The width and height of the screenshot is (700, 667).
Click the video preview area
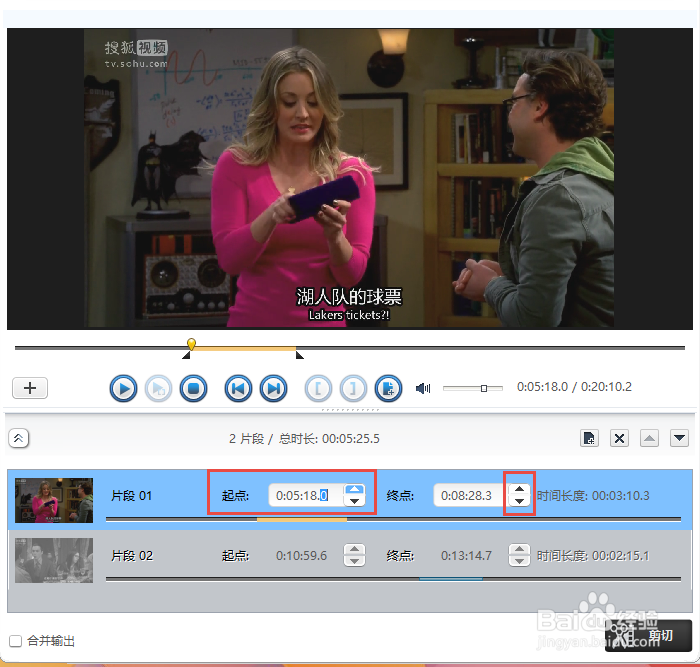(x=350, y=179)
